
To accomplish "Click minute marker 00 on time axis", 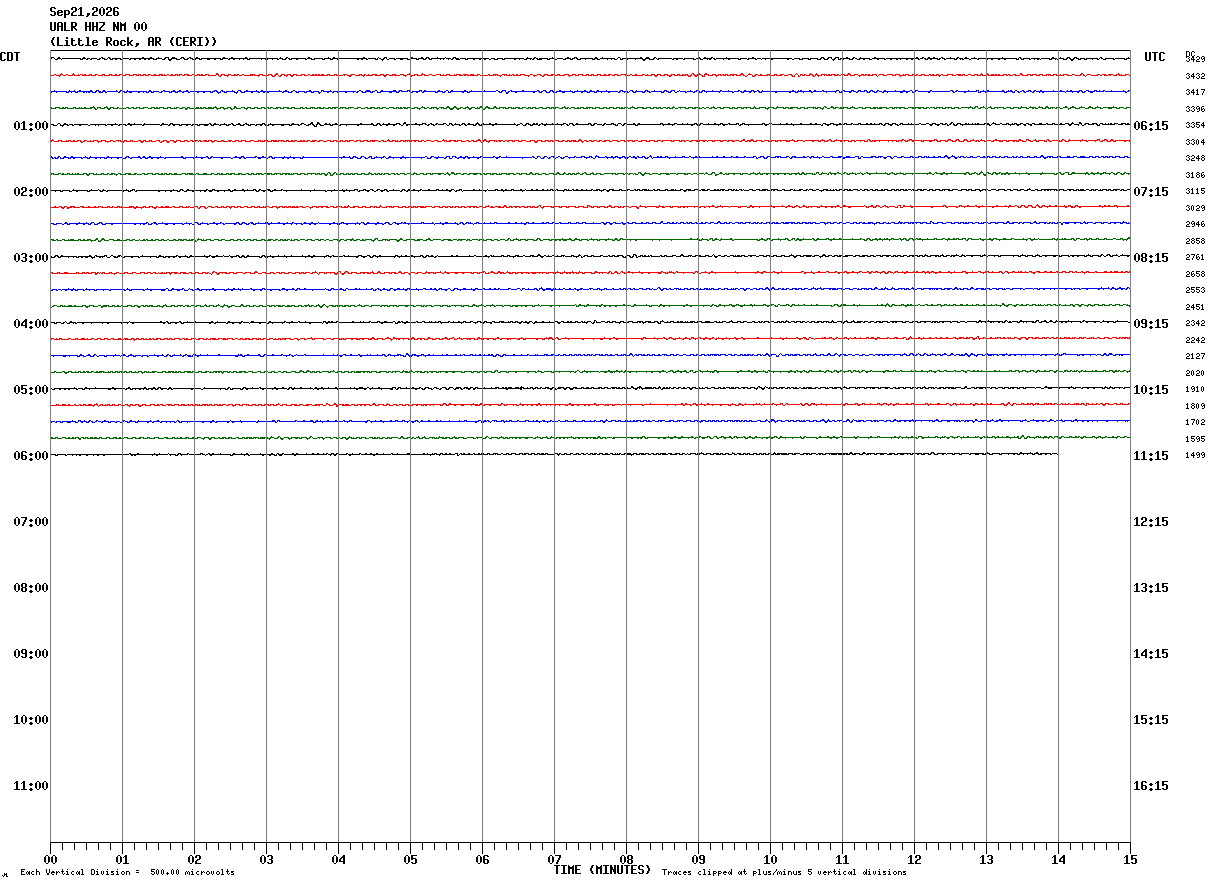I will (x=50, y=860).
